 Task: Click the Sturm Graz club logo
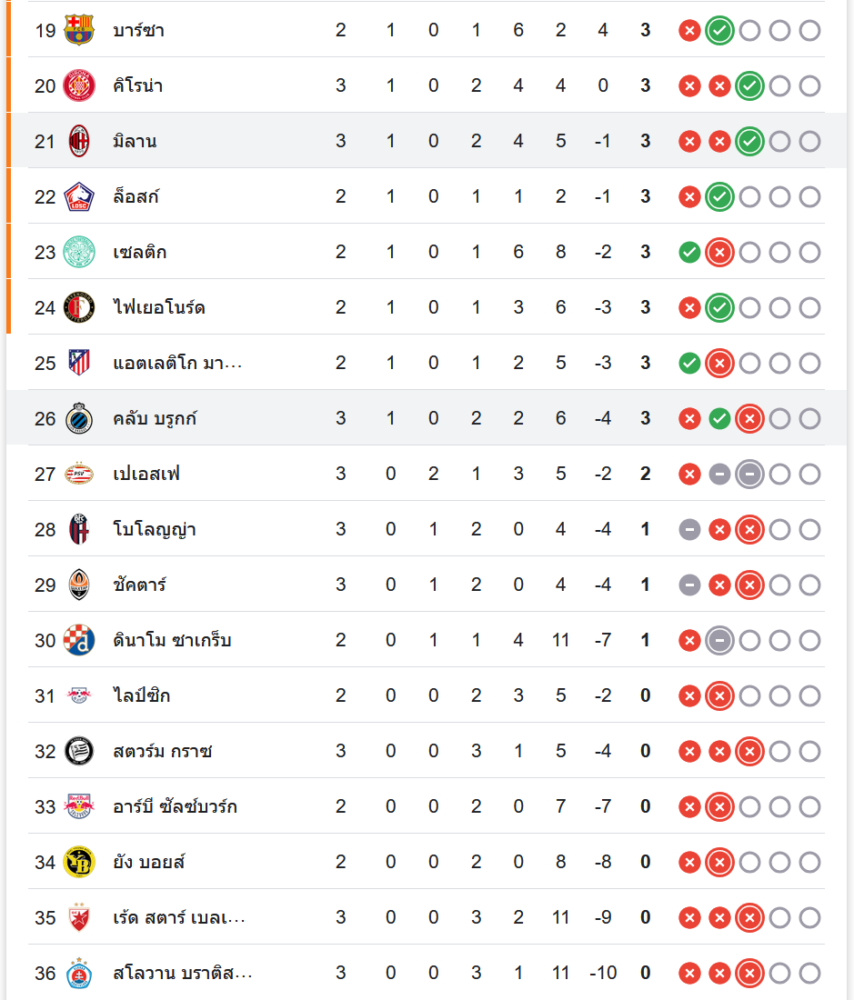78,751
